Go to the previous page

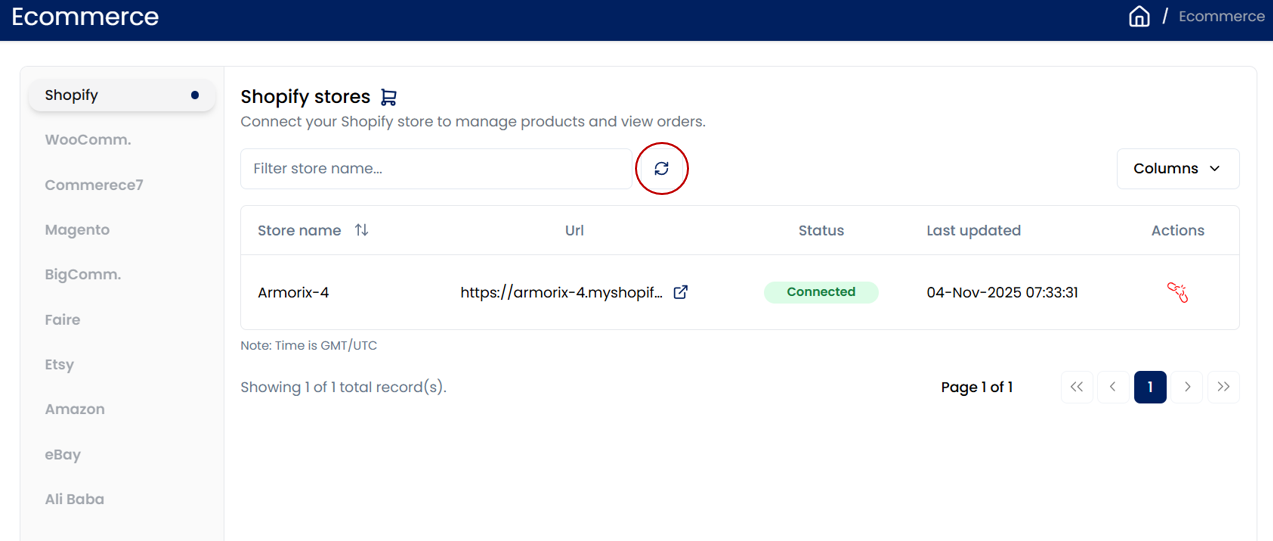pos(1113,387)
